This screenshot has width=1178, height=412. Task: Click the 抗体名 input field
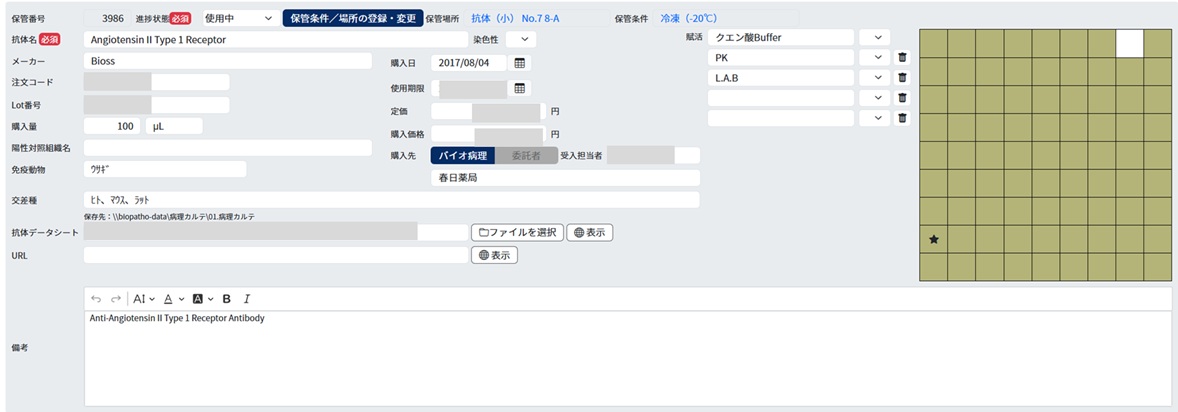(x=275, y=40)
